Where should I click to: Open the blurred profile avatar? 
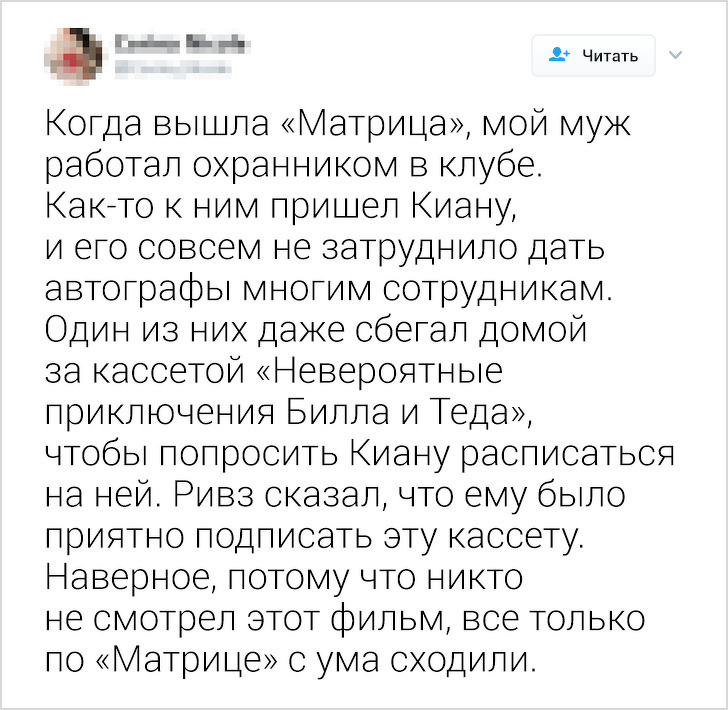[x=71, y=56]
